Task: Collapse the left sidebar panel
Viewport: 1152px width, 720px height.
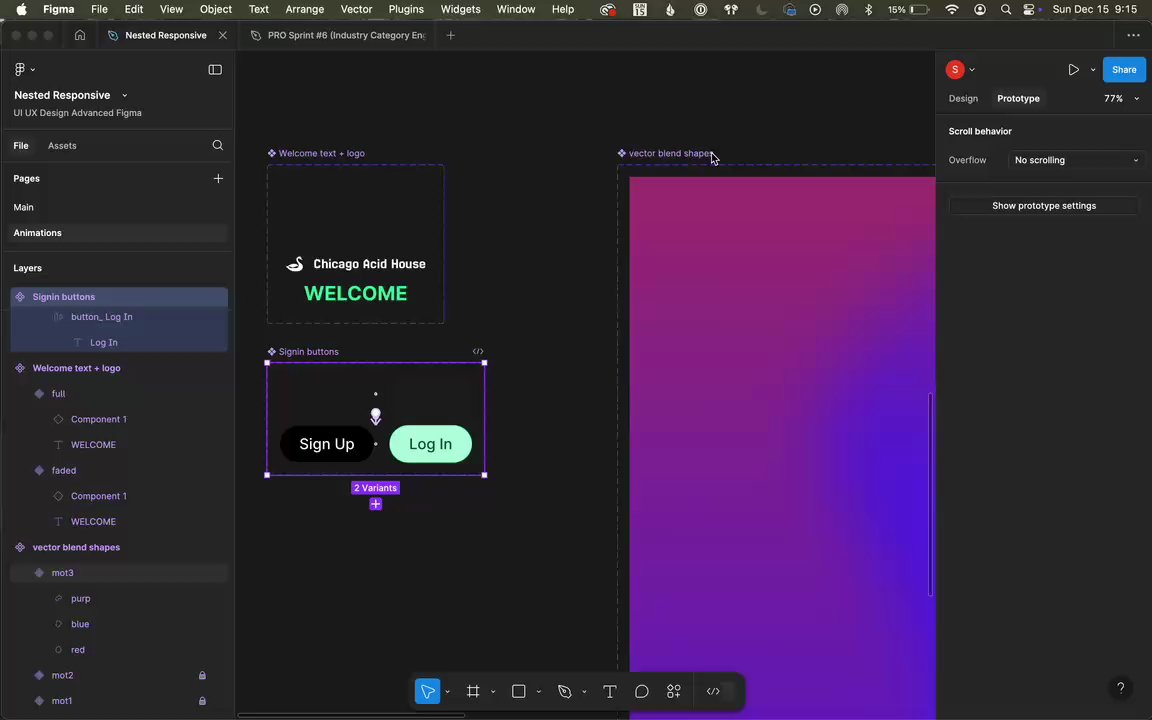Action: pos(215,70)
